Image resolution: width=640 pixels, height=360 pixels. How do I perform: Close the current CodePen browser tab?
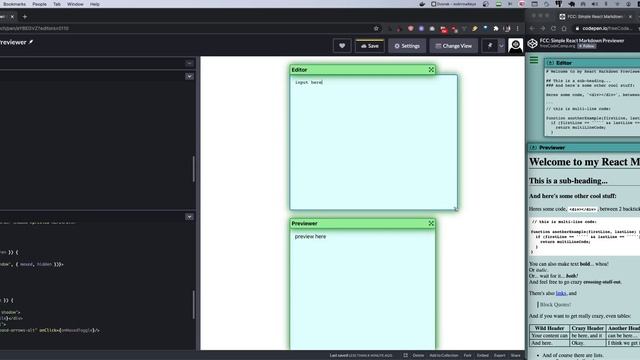point(12,17)
